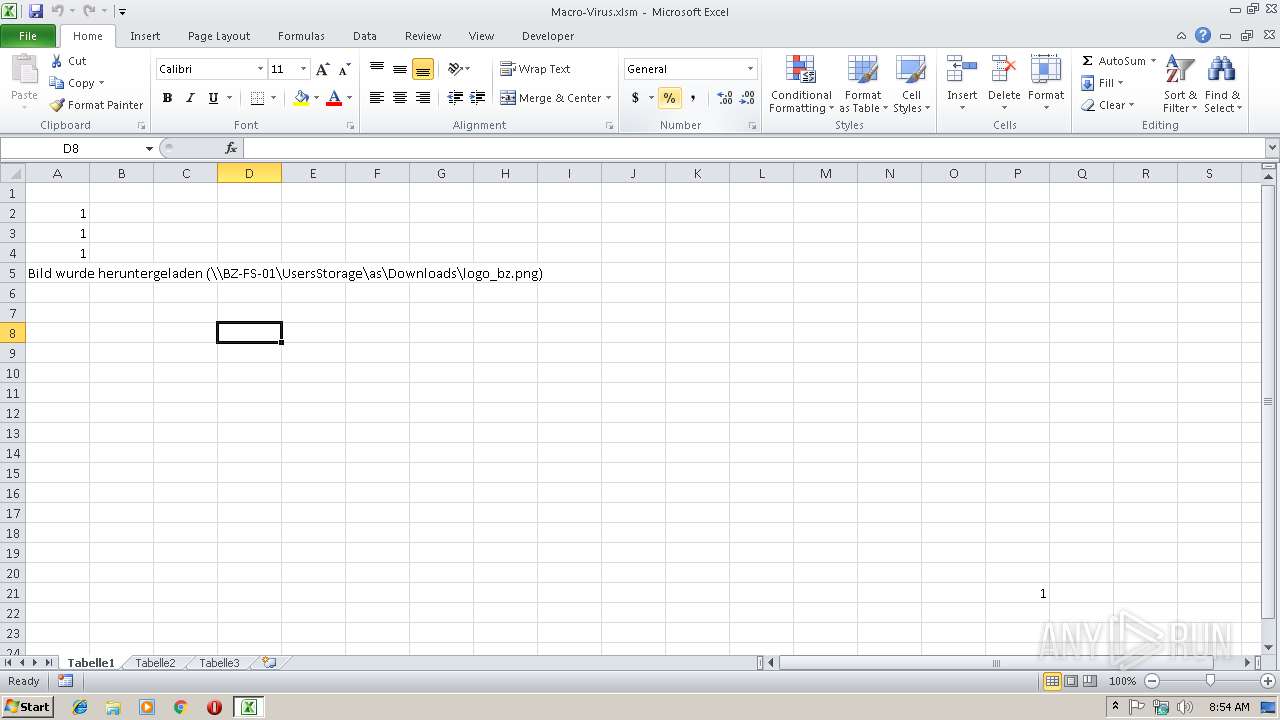Open Excel Help question mark
Viewport: 1280px width, 720px height.
1203,36
